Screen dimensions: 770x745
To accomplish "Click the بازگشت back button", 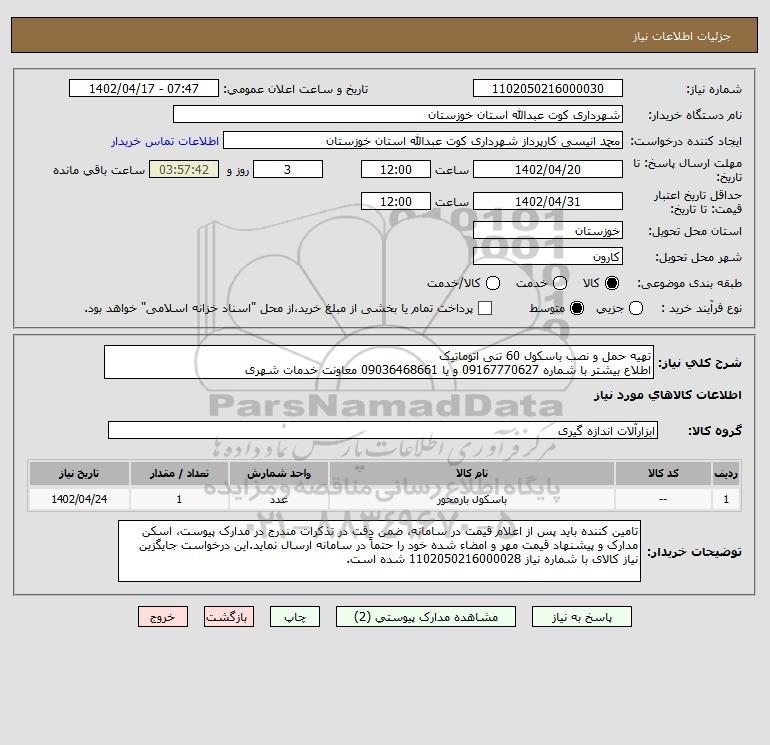I will tap(229, 617).
